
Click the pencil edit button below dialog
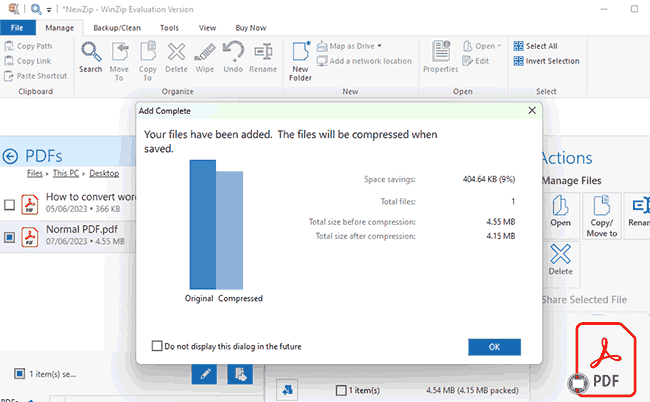click(204, 374)
